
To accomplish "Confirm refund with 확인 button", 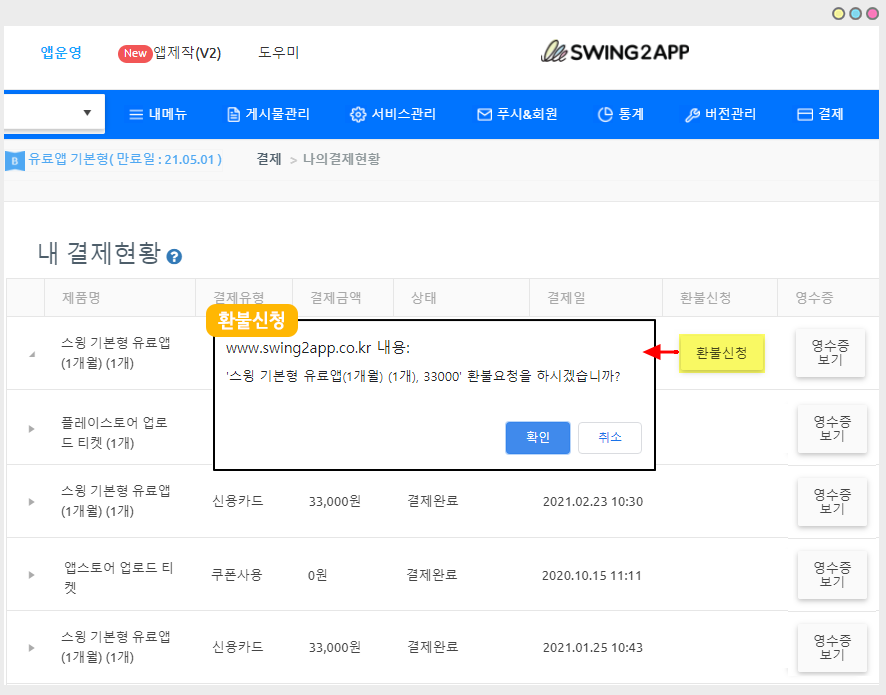I will click(537, 438).
